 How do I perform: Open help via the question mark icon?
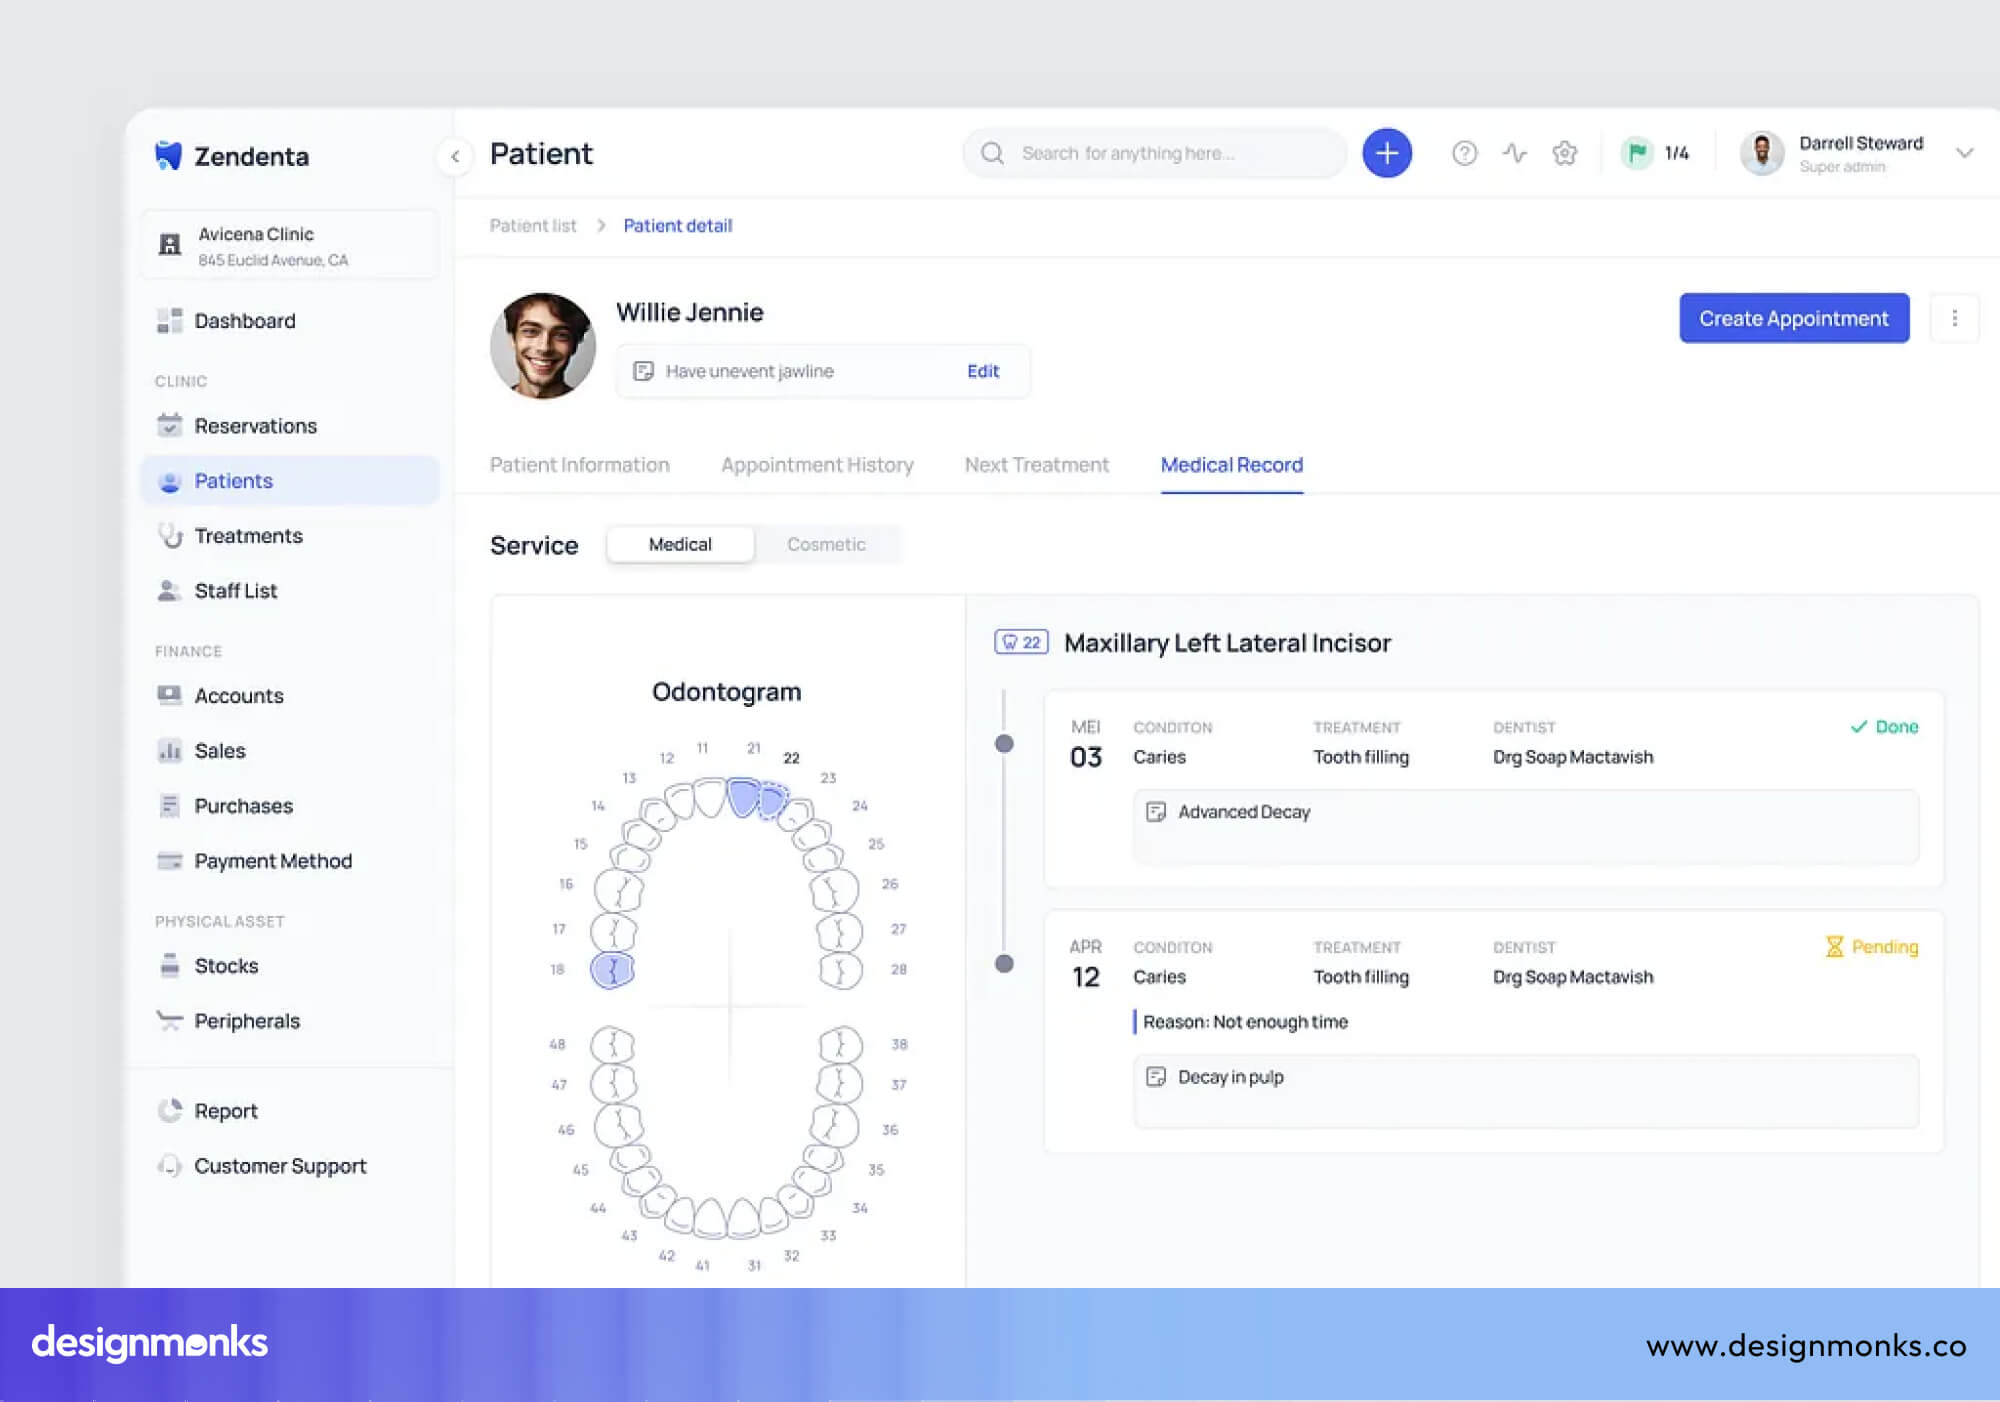point(1464,153)
